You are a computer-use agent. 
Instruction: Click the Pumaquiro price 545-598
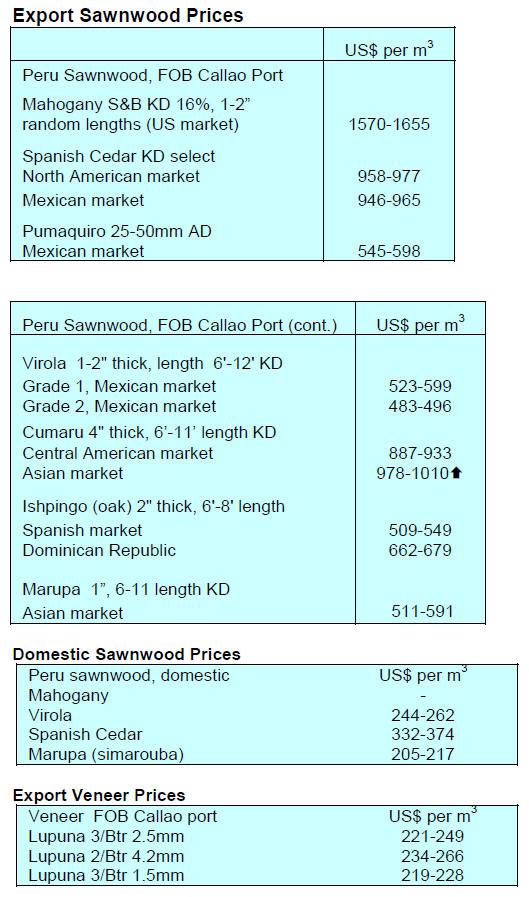[389, 251]
